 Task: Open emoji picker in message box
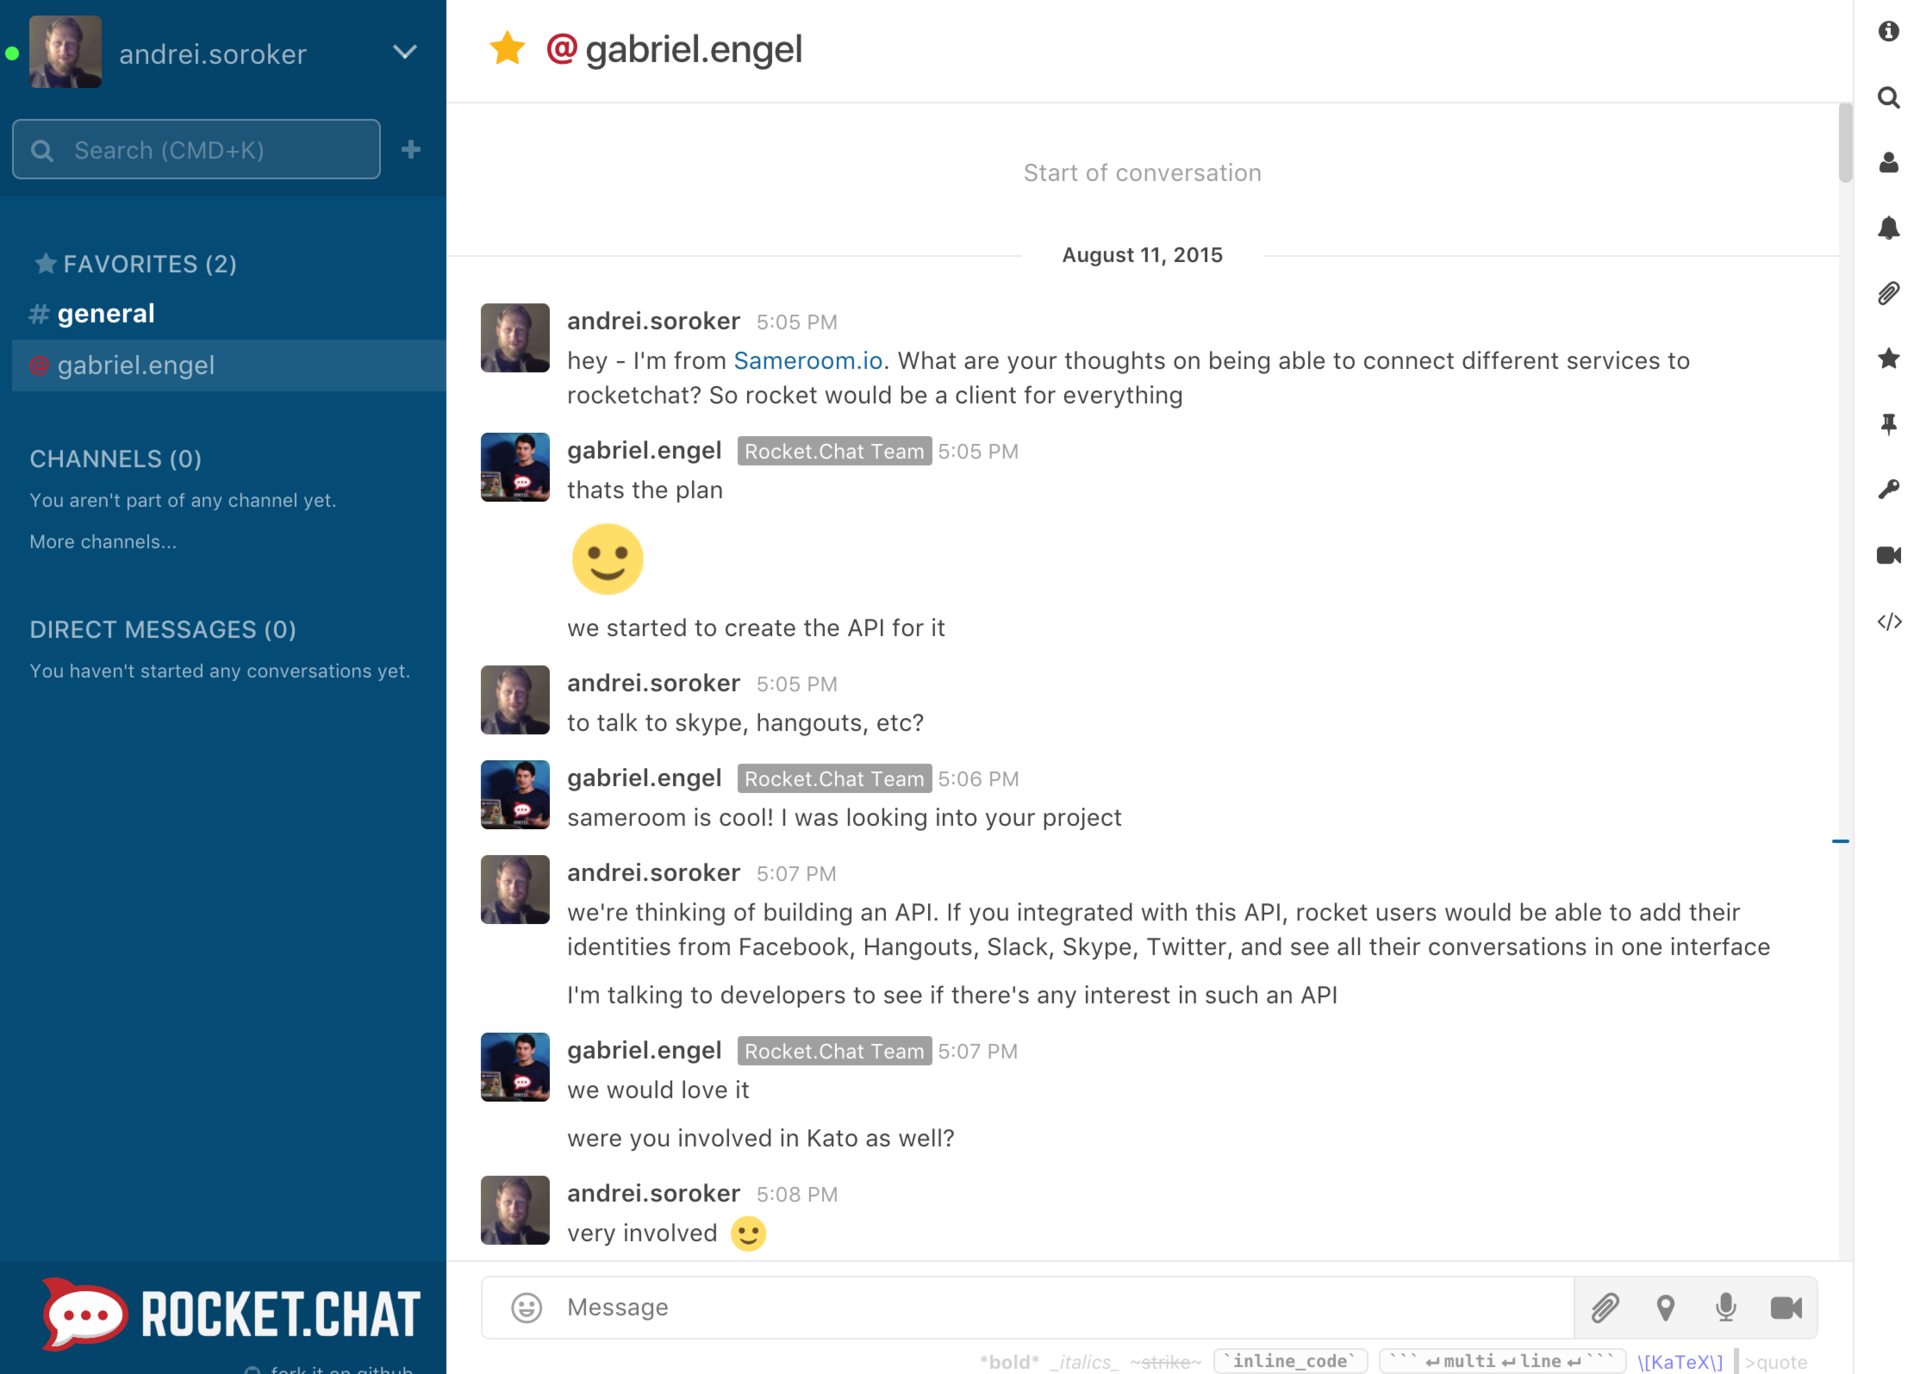526,1306
